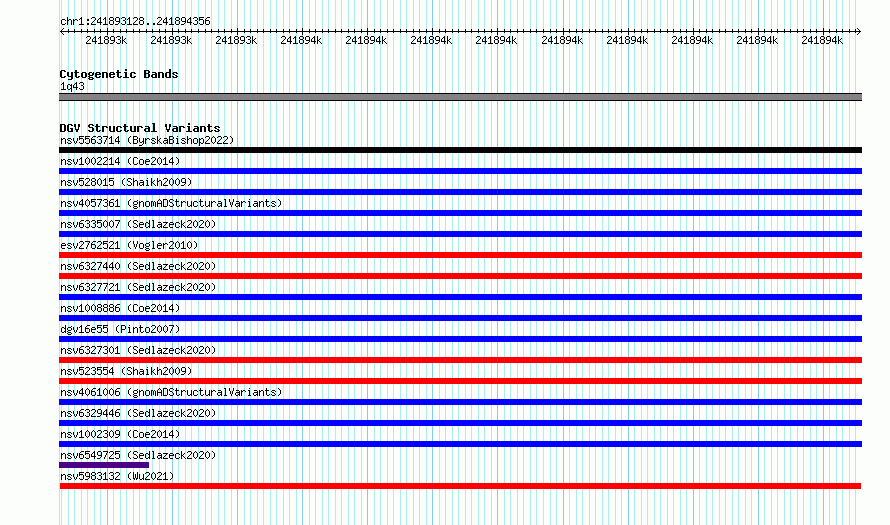Select the blue nsv1002214 variant bar
890x525 pixels.
460,171
